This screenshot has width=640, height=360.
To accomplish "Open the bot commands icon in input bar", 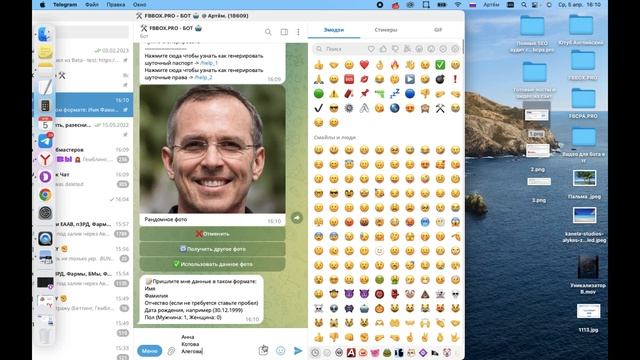I will (x=263, y=350).
